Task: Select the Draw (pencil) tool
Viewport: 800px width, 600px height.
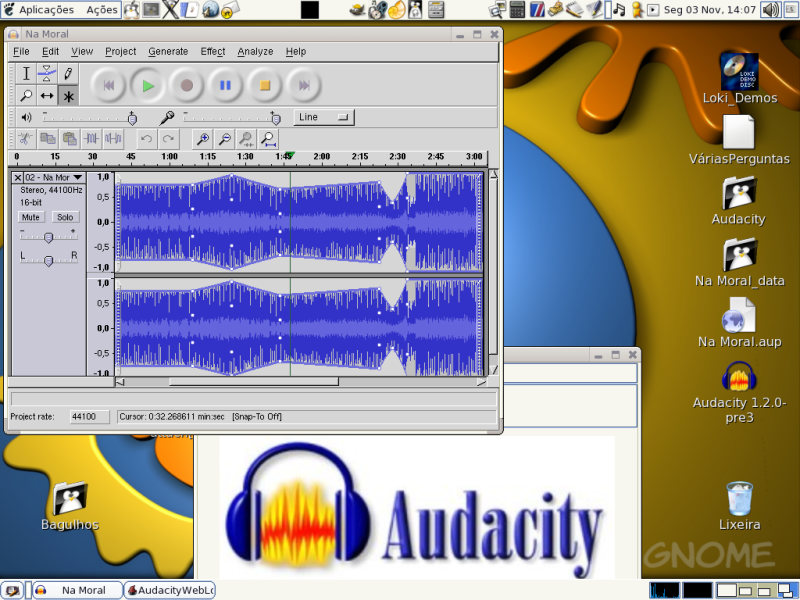Action: pyautogui.click(x=68, y=73)
